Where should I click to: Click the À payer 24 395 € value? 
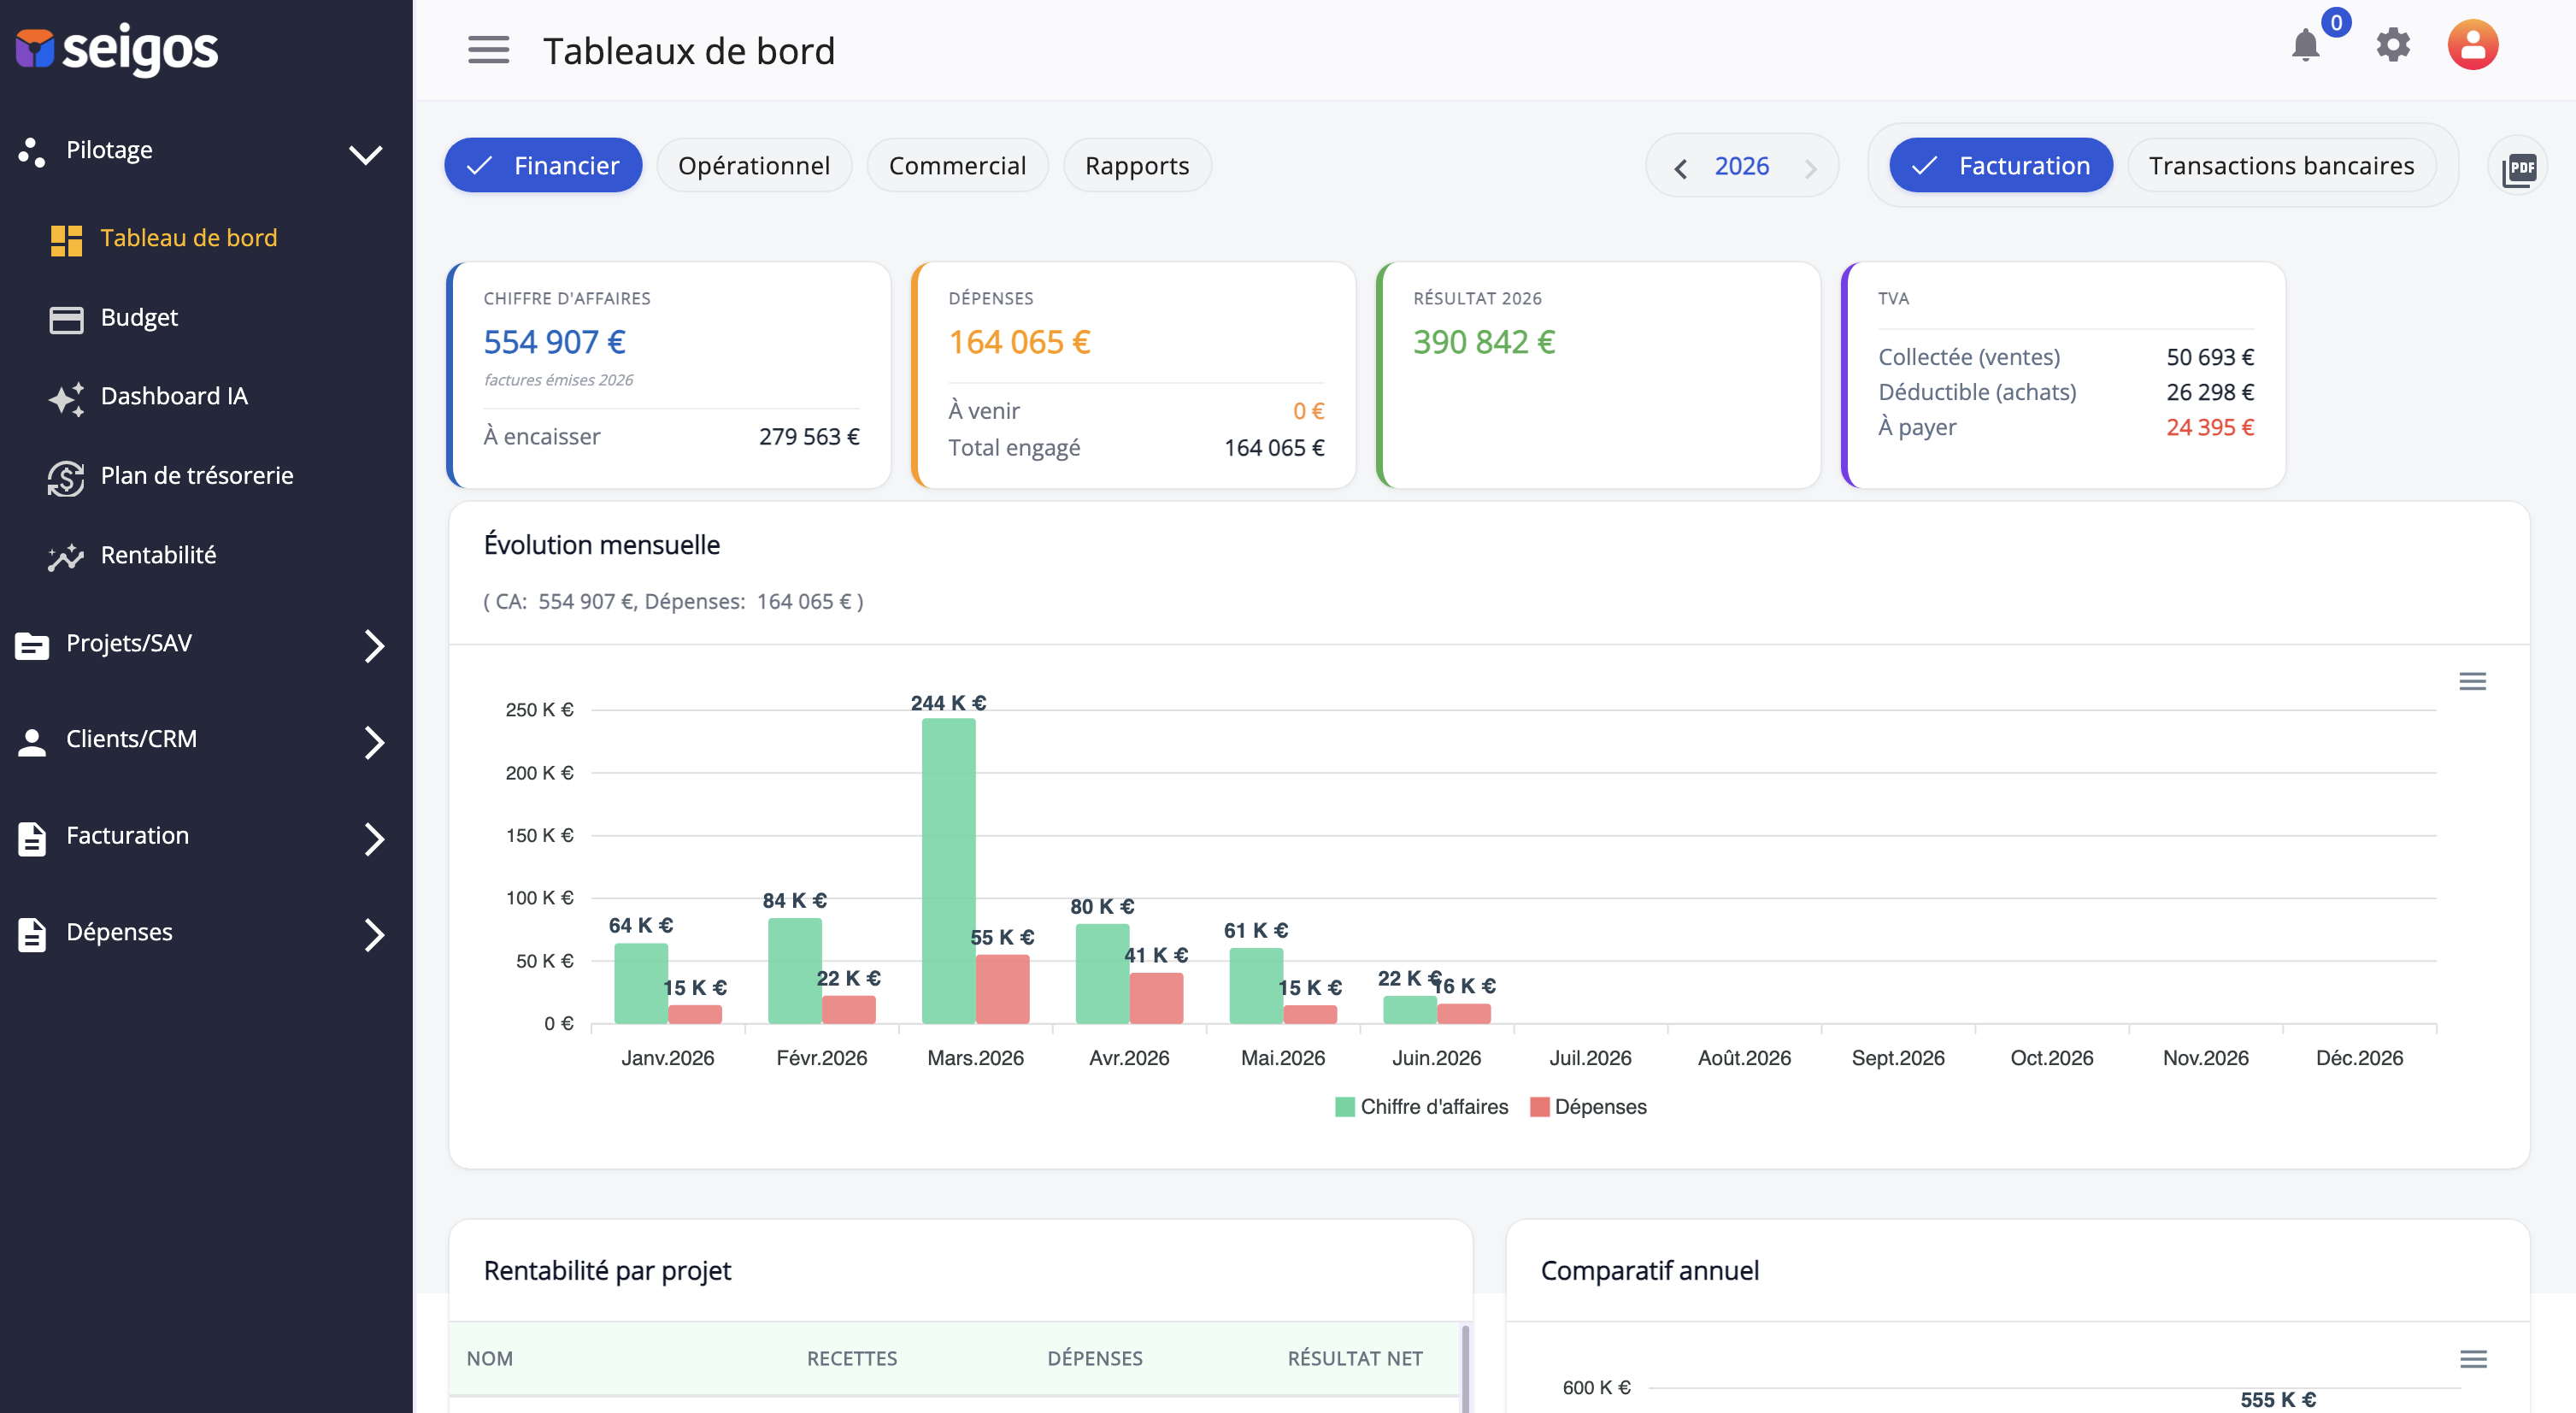coord(2210,427)
